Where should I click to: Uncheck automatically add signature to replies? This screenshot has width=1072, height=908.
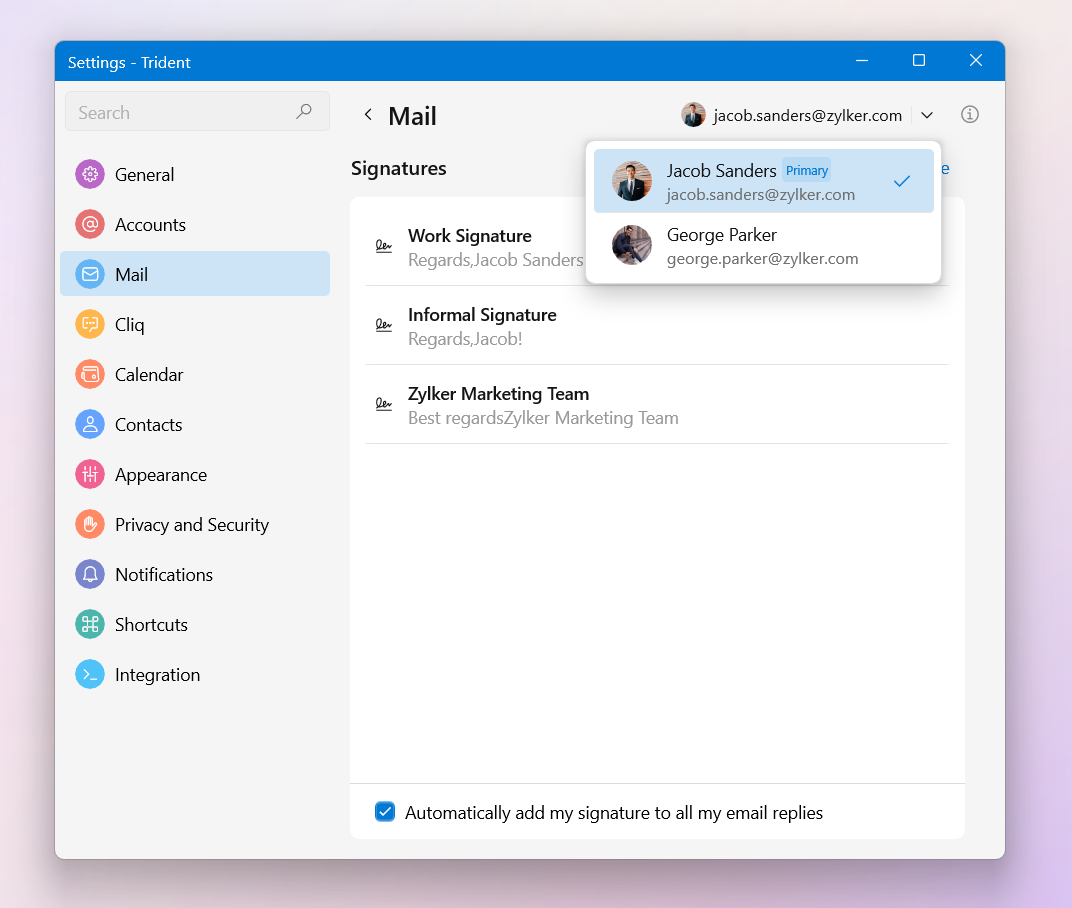(385, 812)
